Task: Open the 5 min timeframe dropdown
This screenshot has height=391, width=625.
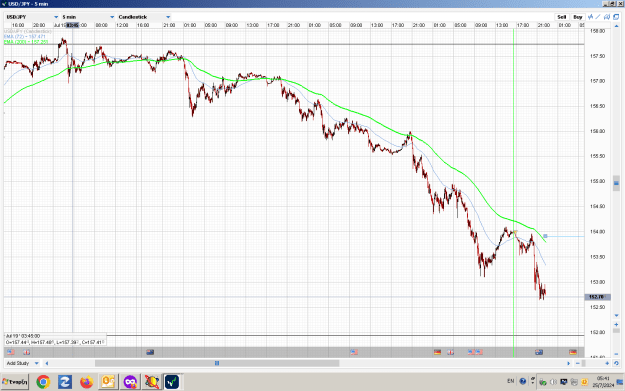Action: 88,17
